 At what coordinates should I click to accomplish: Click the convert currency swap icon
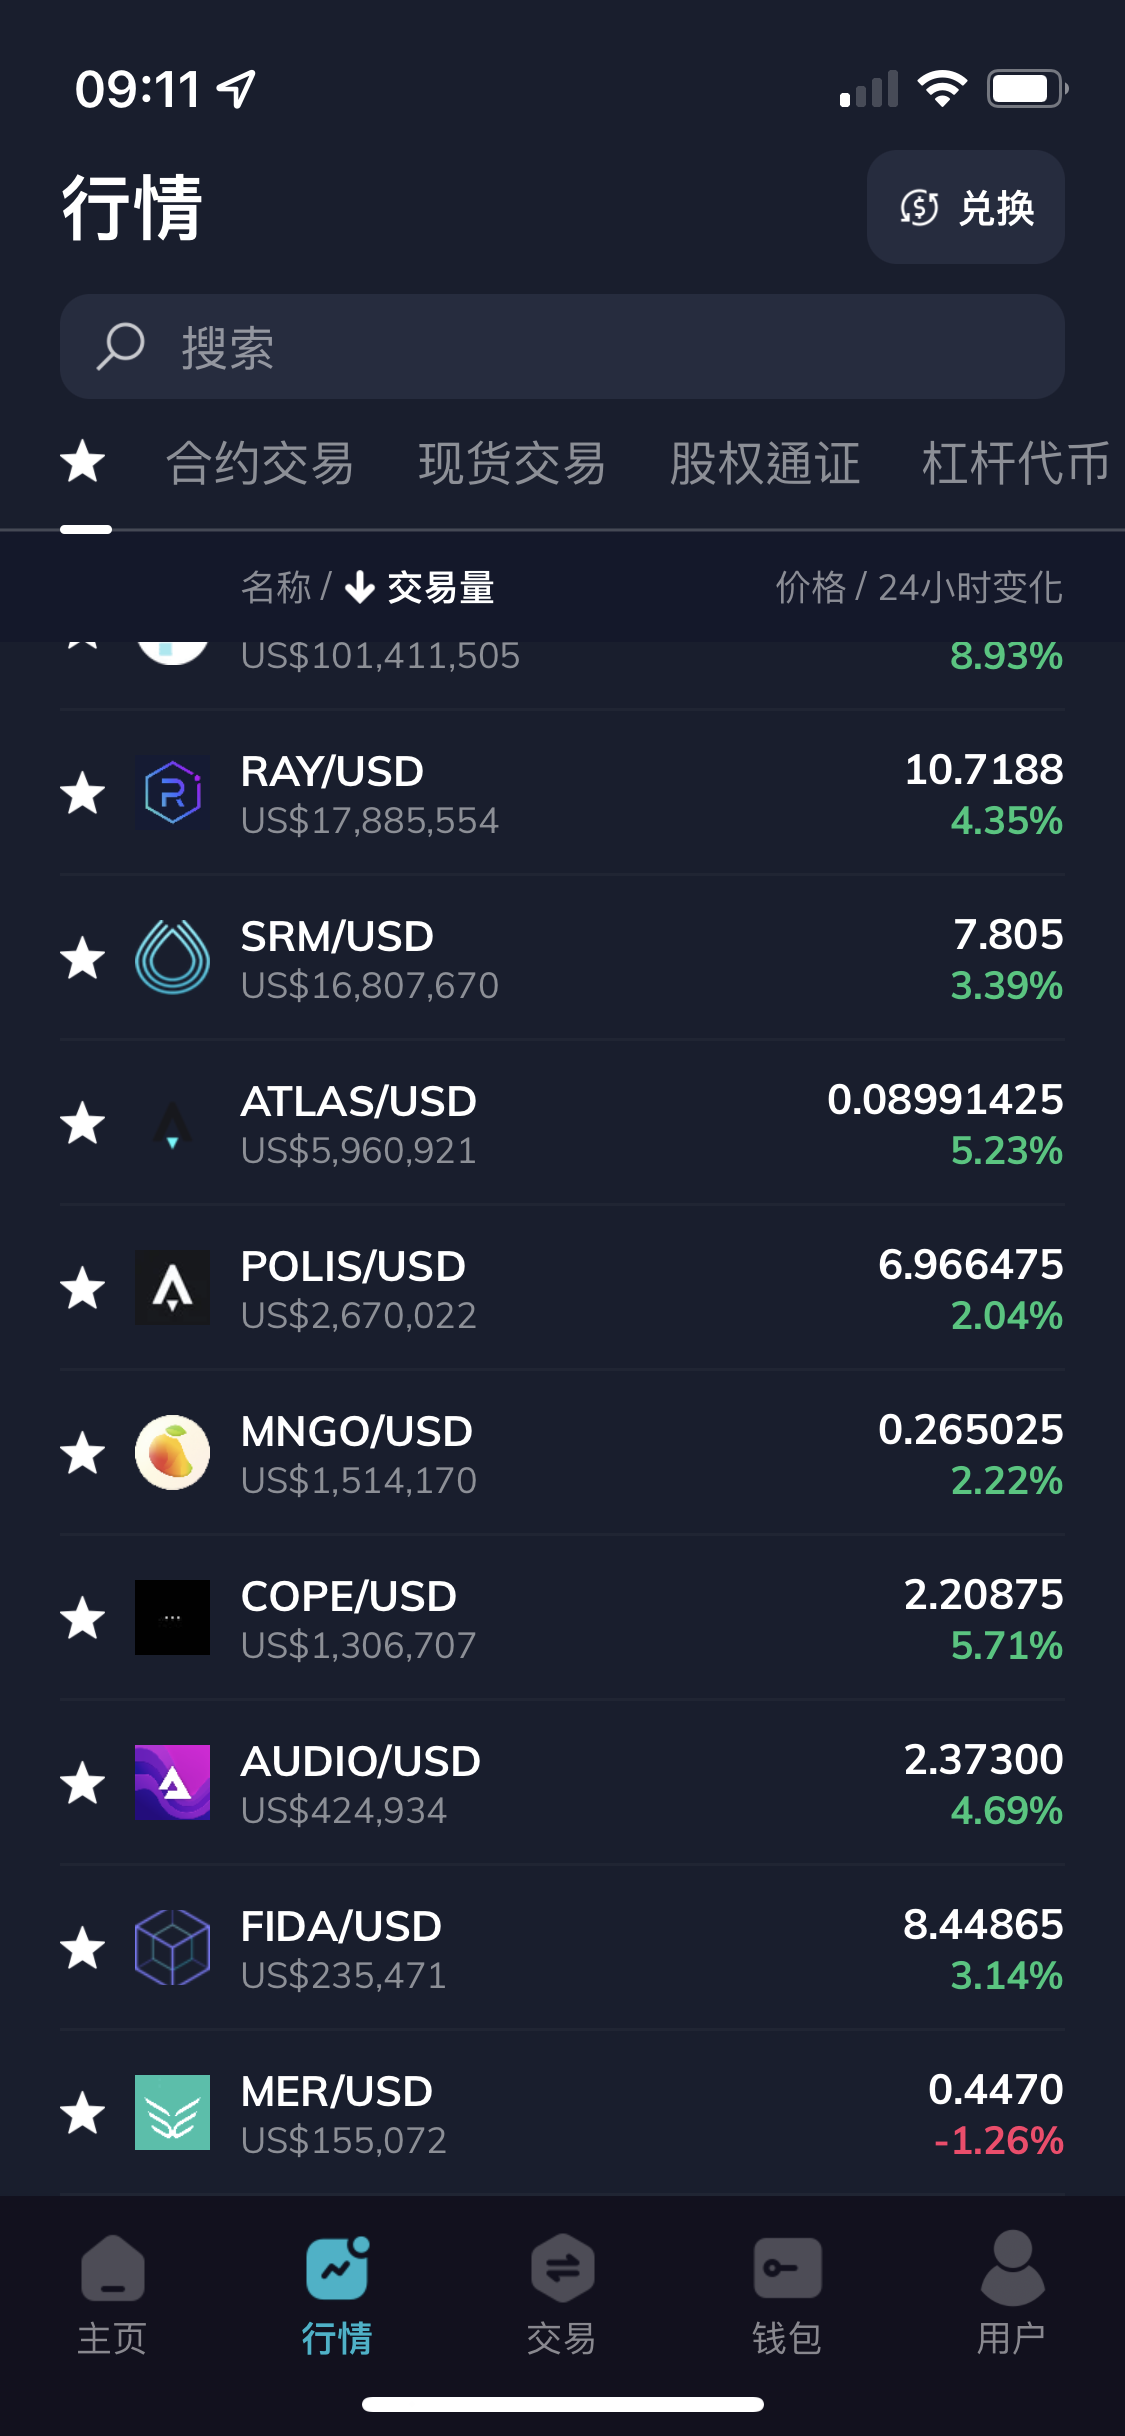coord(919,207)
